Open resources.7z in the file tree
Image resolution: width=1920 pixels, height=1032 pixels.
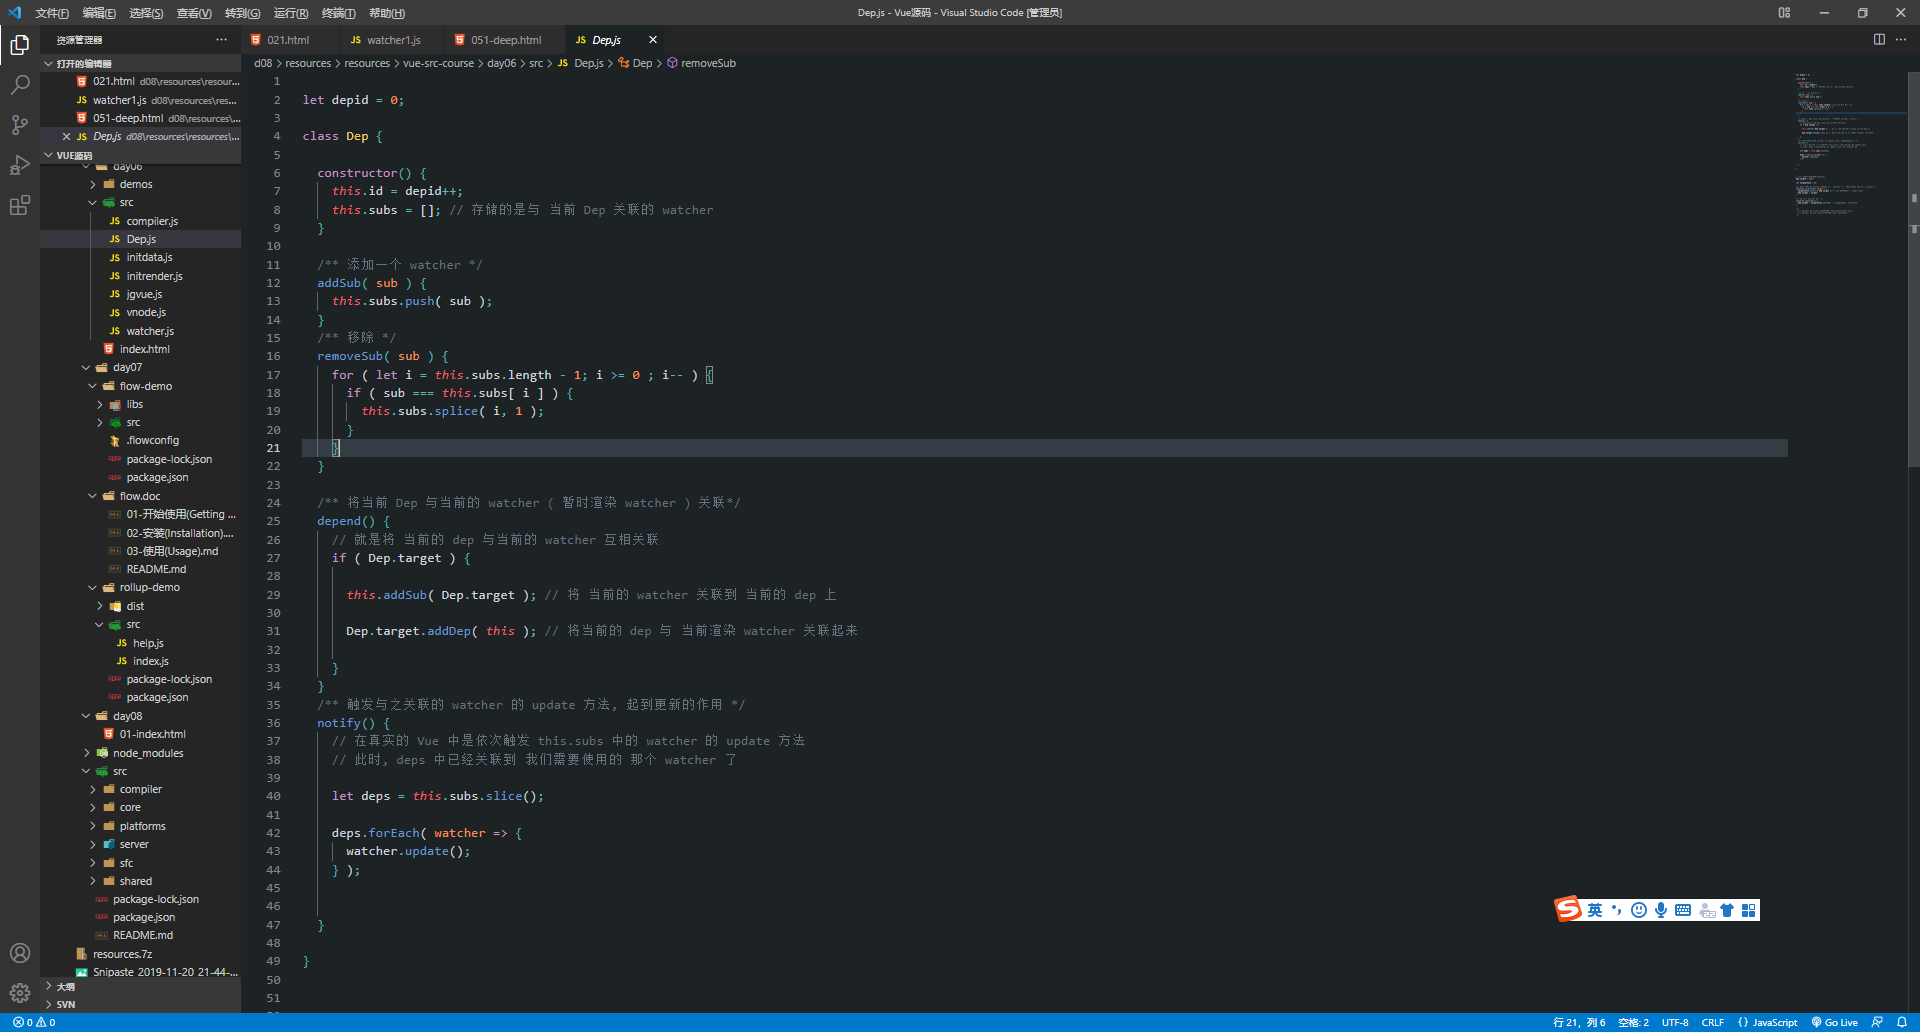point(122,954)
